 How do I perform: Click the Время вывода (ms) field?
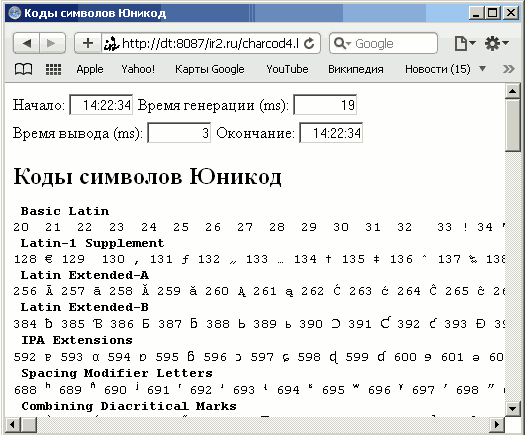click(179, 133)
